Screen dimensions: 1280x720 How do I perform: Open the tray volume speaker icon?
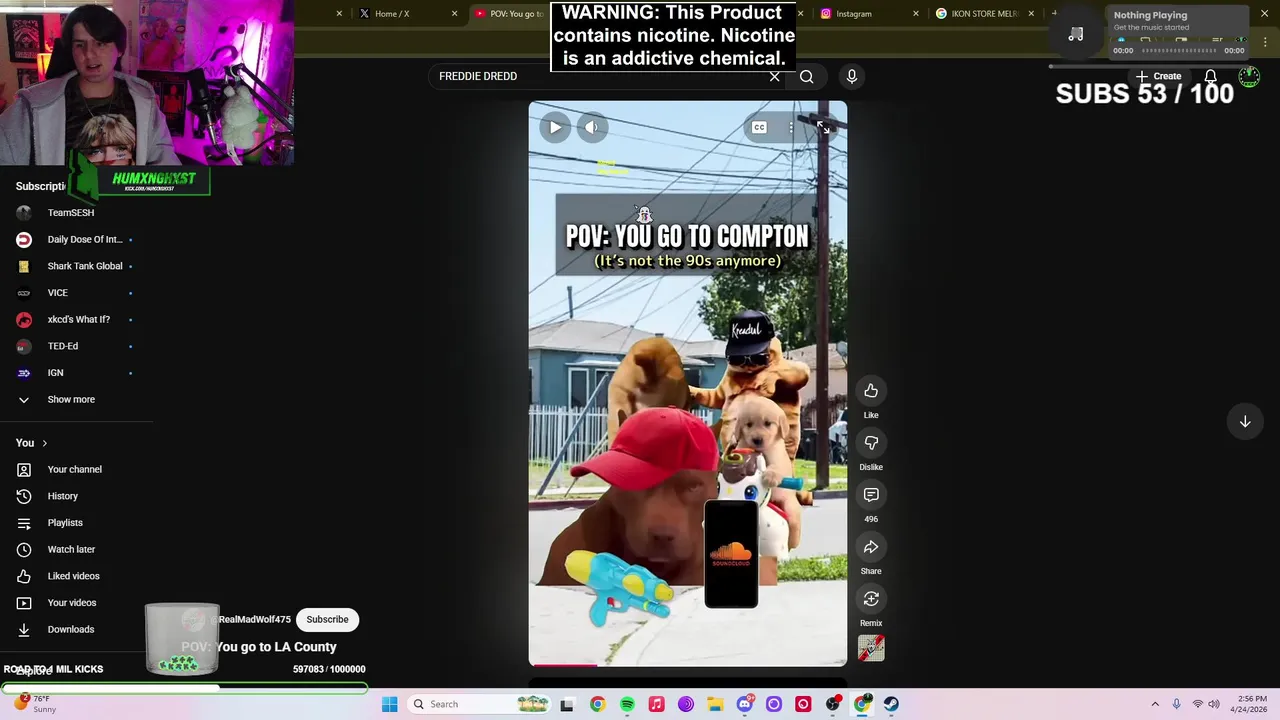[1214, 704]
